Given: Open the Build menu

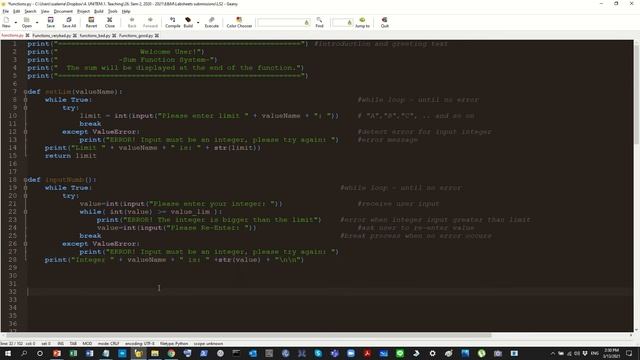Looking at the screenshot, I should coord(99,11).
